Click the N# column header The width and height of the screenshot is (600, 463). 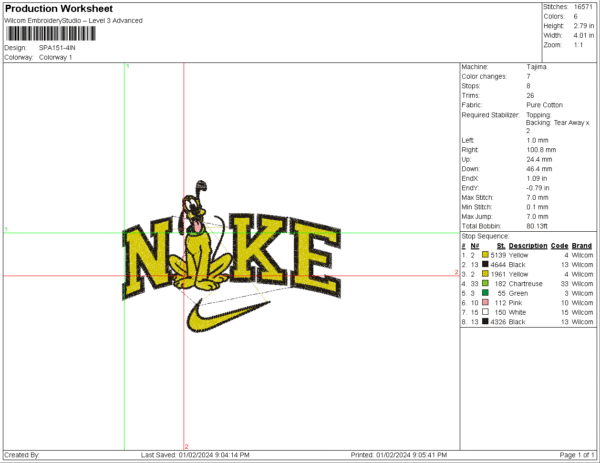click(x=475, y=246)
